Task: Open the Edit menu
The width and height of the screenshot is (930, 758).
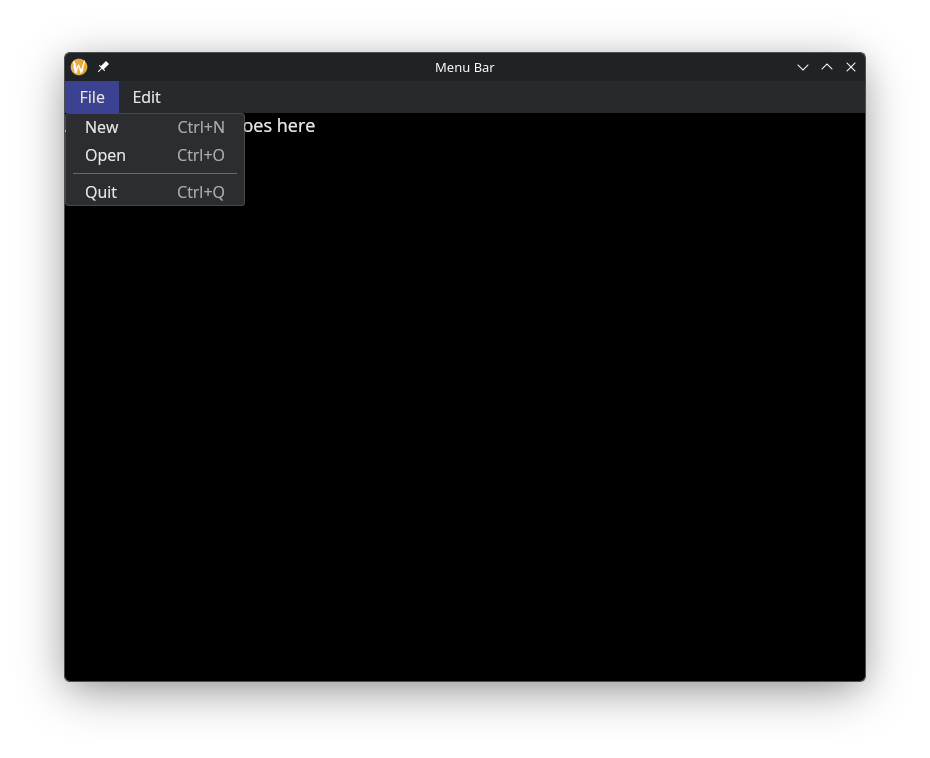Action: coord(146,97)
